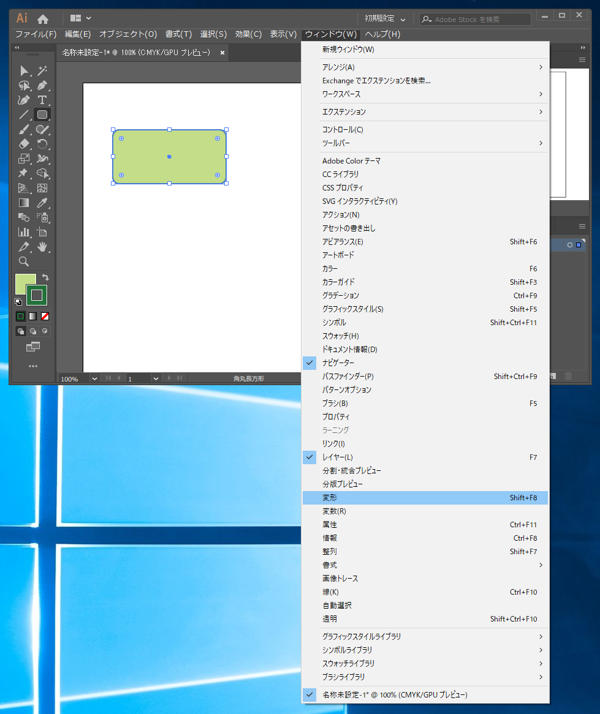Swap fill and stroke colors arrow

46,277
